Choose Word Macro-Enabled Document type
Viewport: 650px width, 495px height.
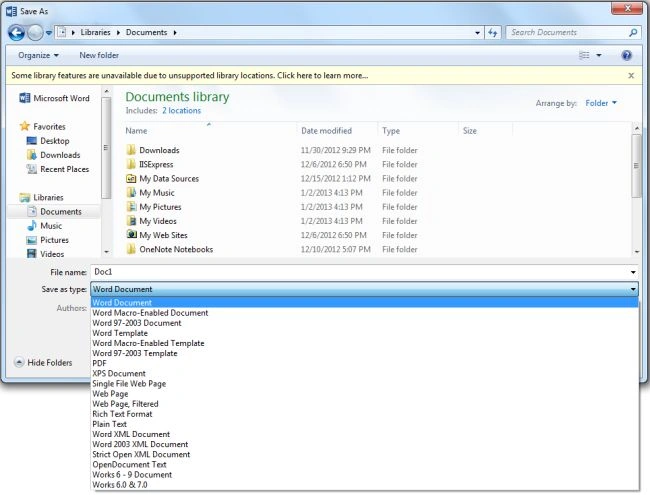[x=364, y=313]
